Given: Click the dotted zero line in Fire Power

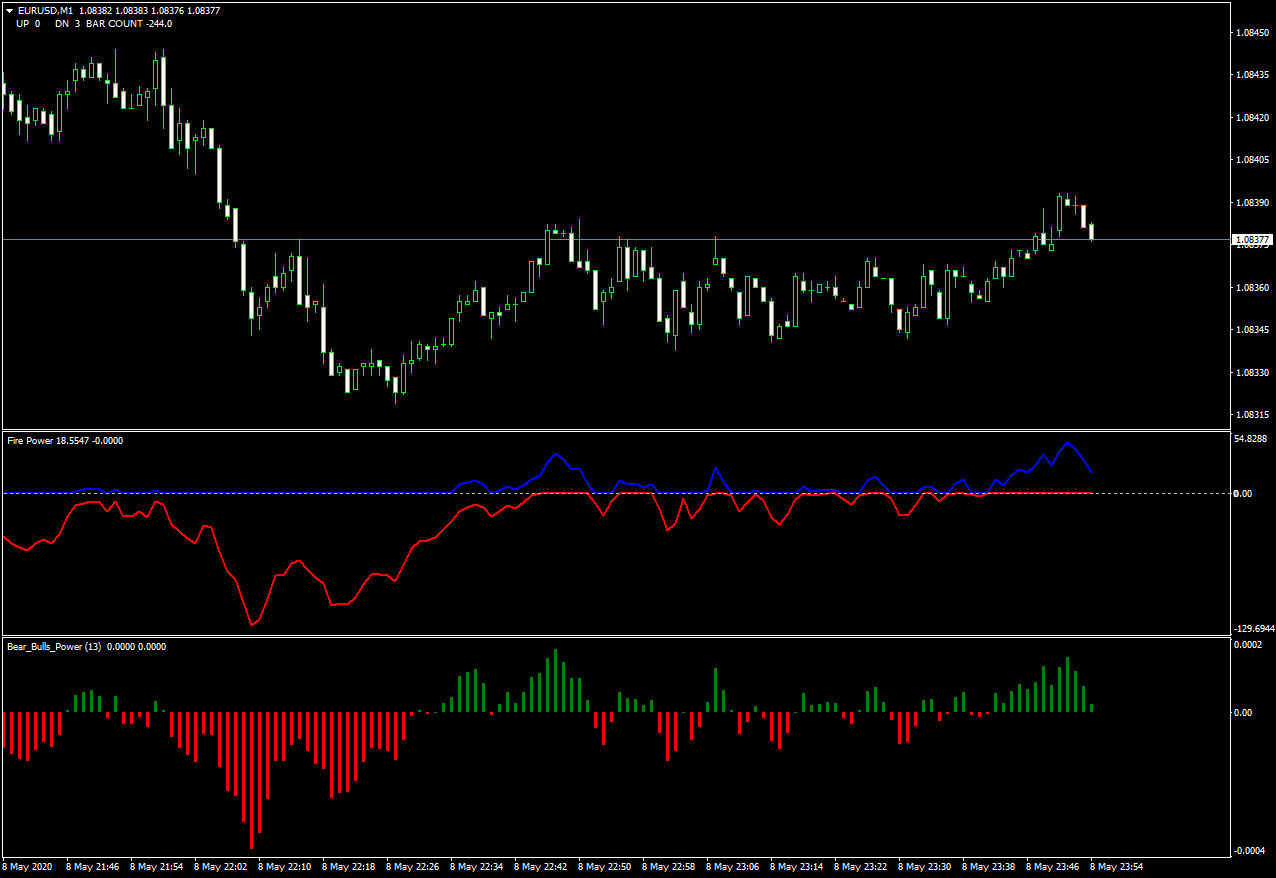Looking at the screenshot, I should pos(615,493).
